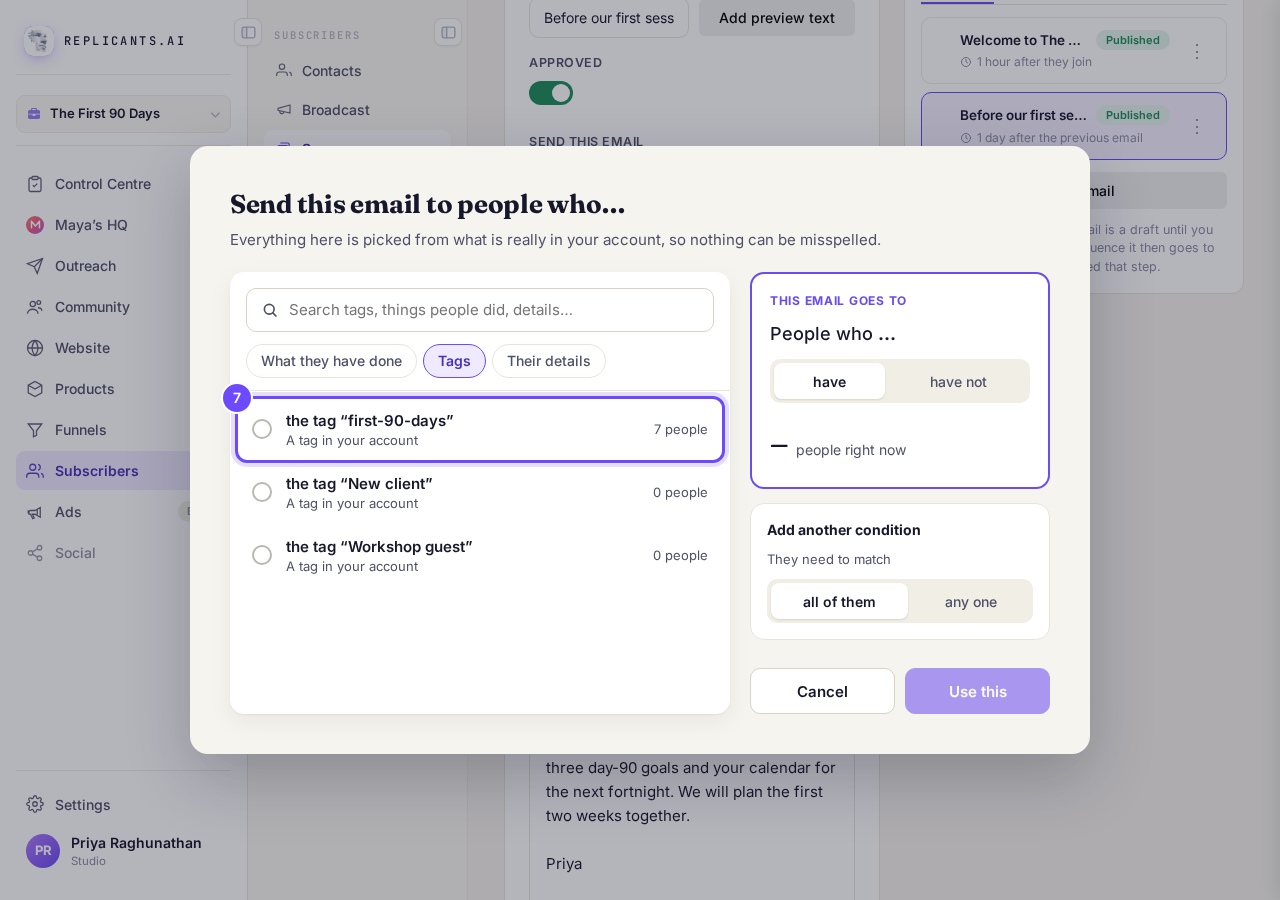The height and width of the screenshot is (900, 1280).
Task: Open options menu for Welcome email
Action: tap(1197, 51)
